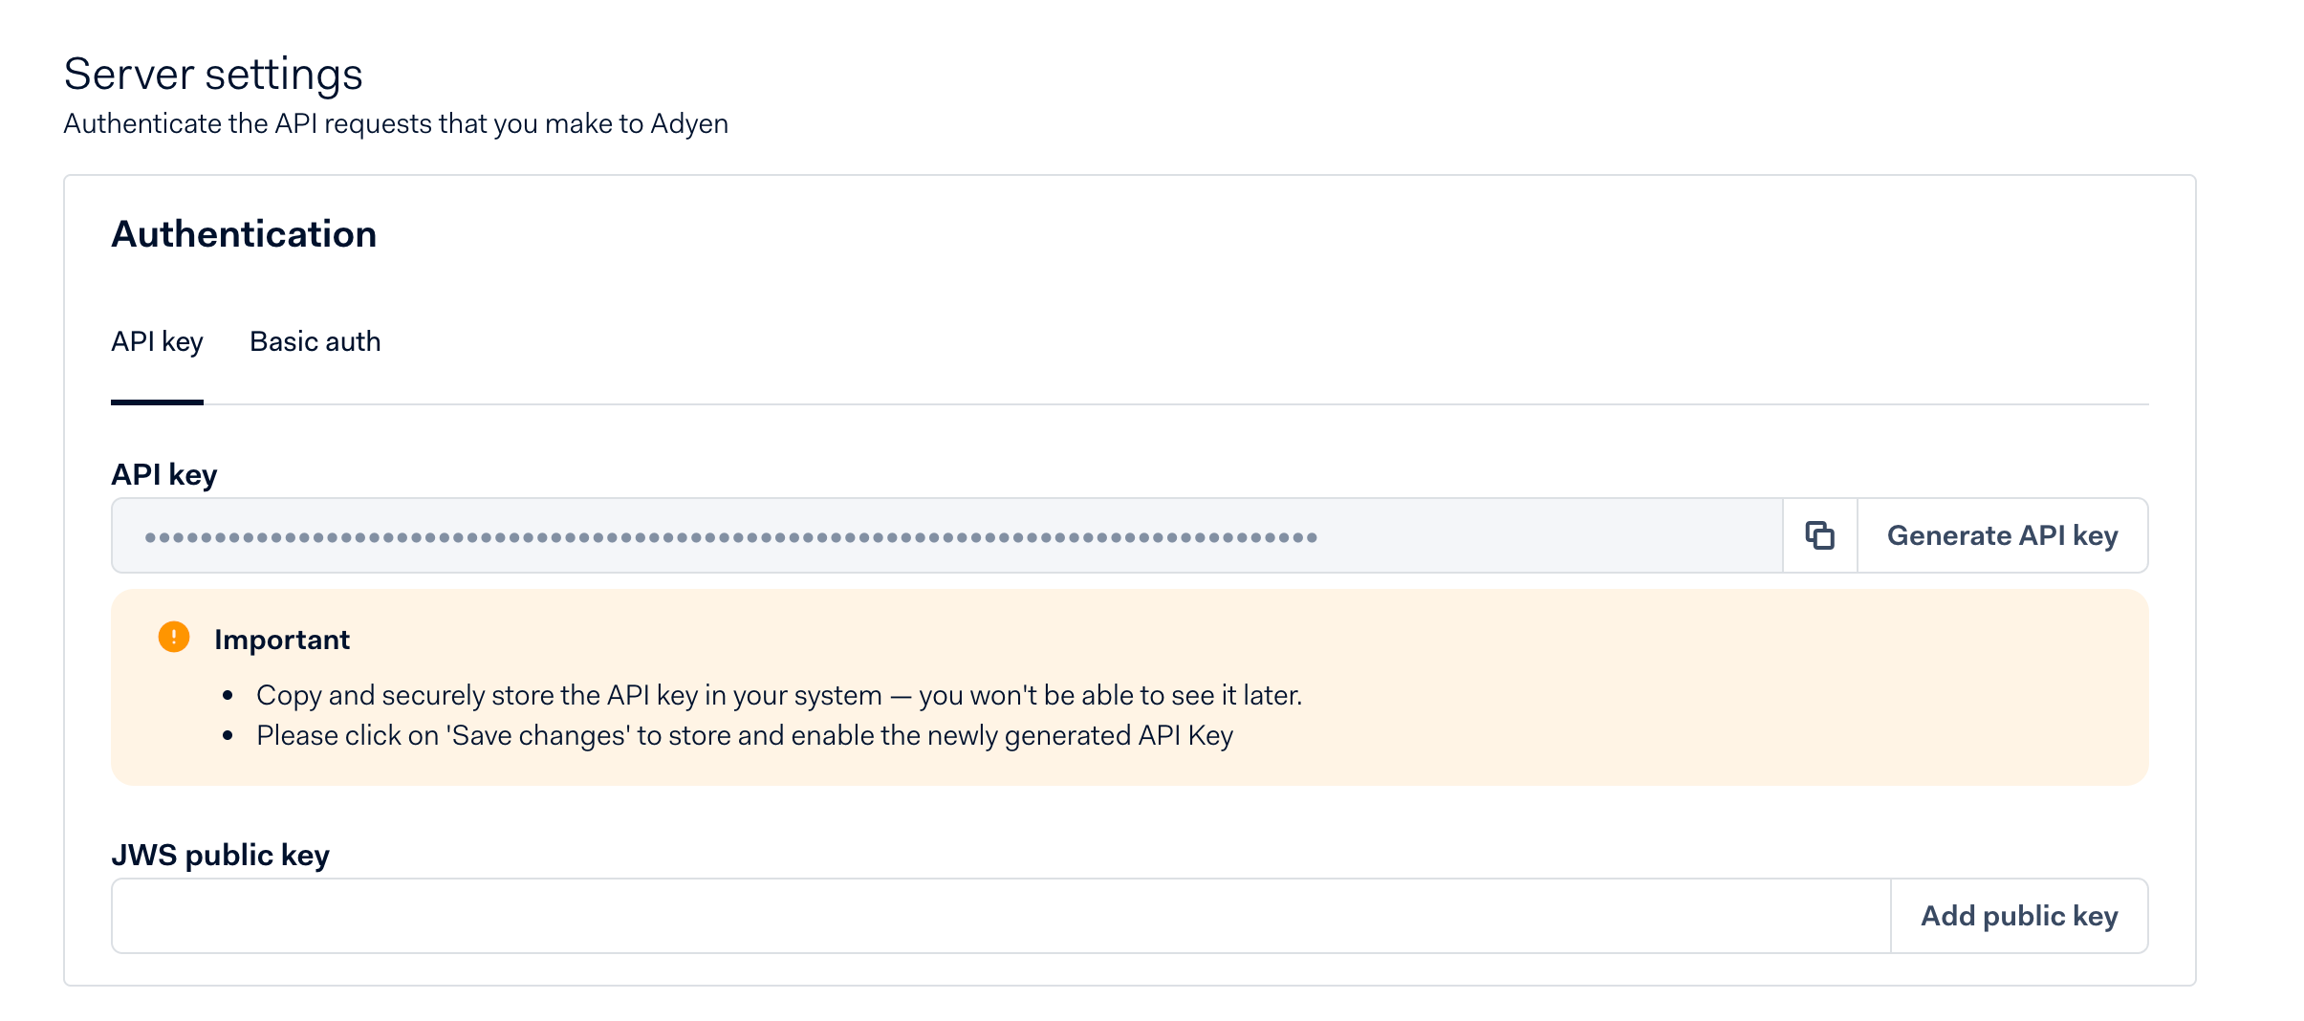Click the 'Copy and securely store' notice line

[x=779, y=695]
